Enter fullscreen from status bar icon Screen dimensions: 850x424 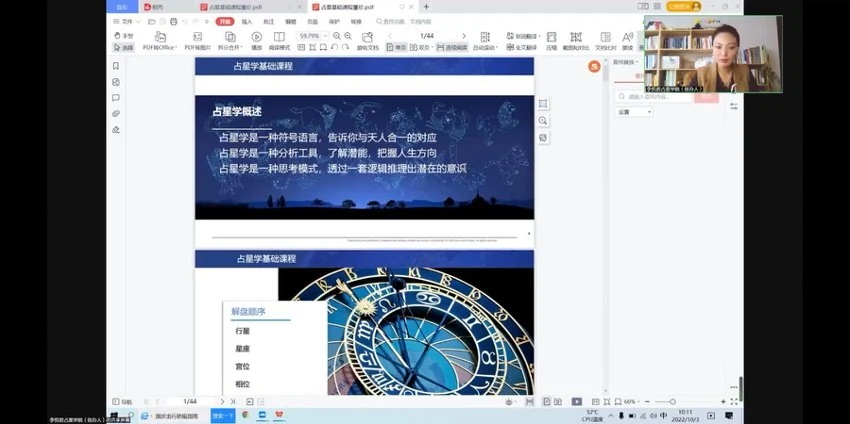tap(734, 402)
